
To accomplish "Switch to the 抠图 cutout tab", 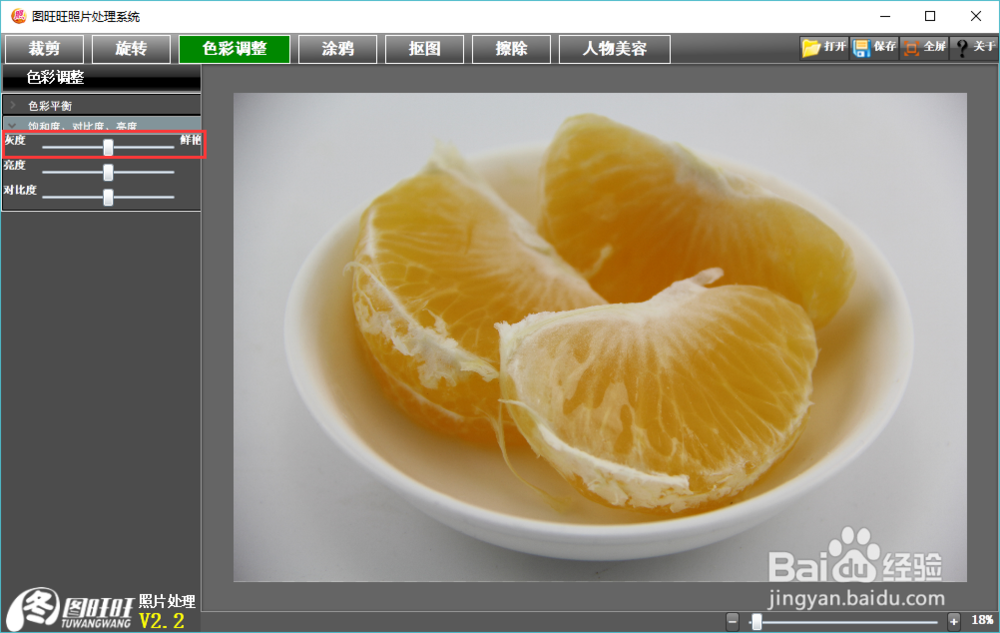I will tap(424, 49).
